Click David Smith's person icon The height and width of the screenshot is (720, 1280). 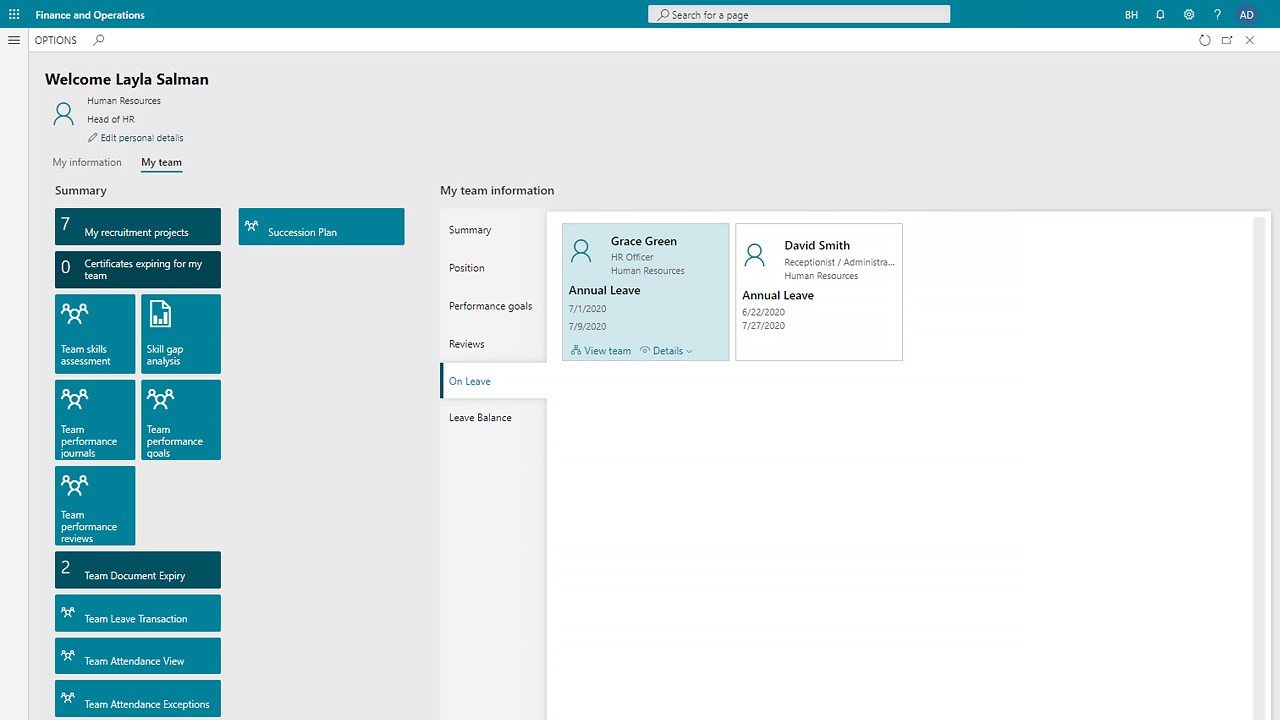click(x=755, y=256)
